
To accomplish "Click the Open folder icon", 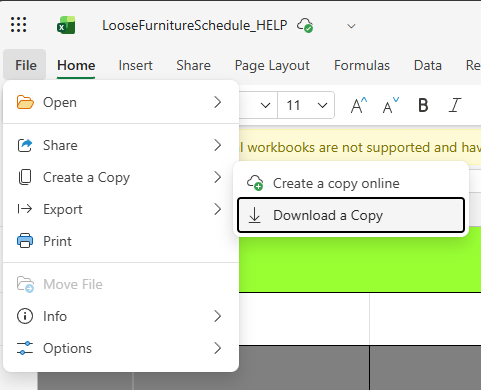I will 25,102.
